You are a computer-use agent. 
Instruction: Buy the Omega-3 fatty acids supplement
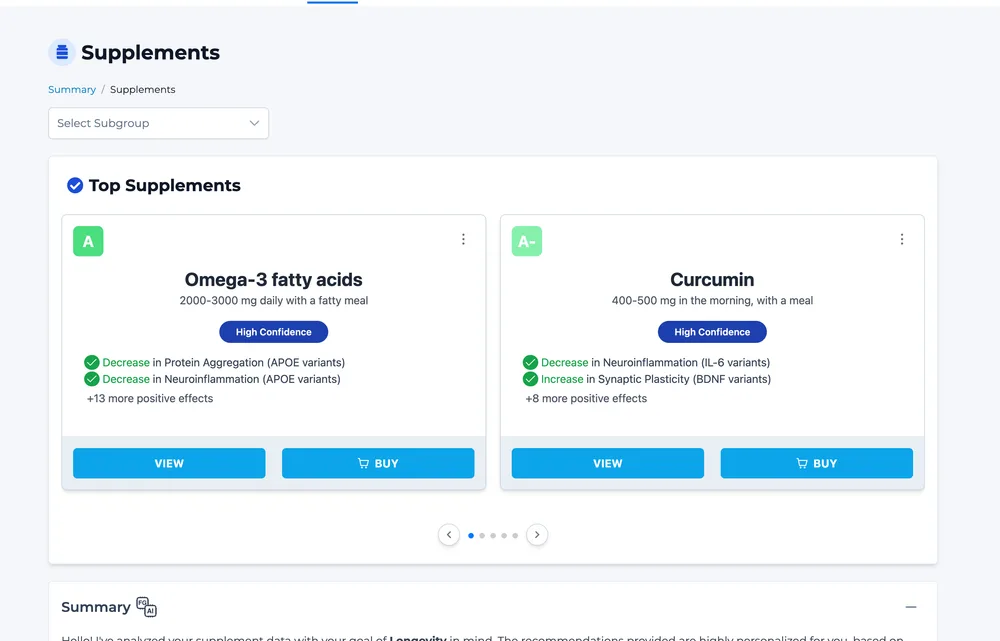378,463
